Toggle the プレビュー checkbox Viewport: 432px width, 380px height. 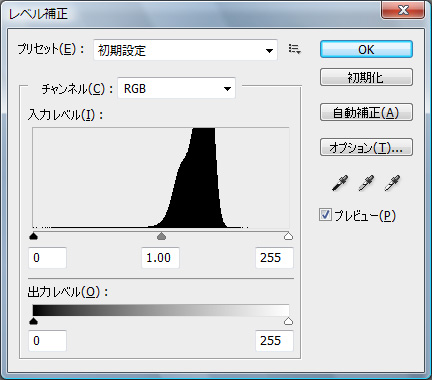tap(325, 215)
